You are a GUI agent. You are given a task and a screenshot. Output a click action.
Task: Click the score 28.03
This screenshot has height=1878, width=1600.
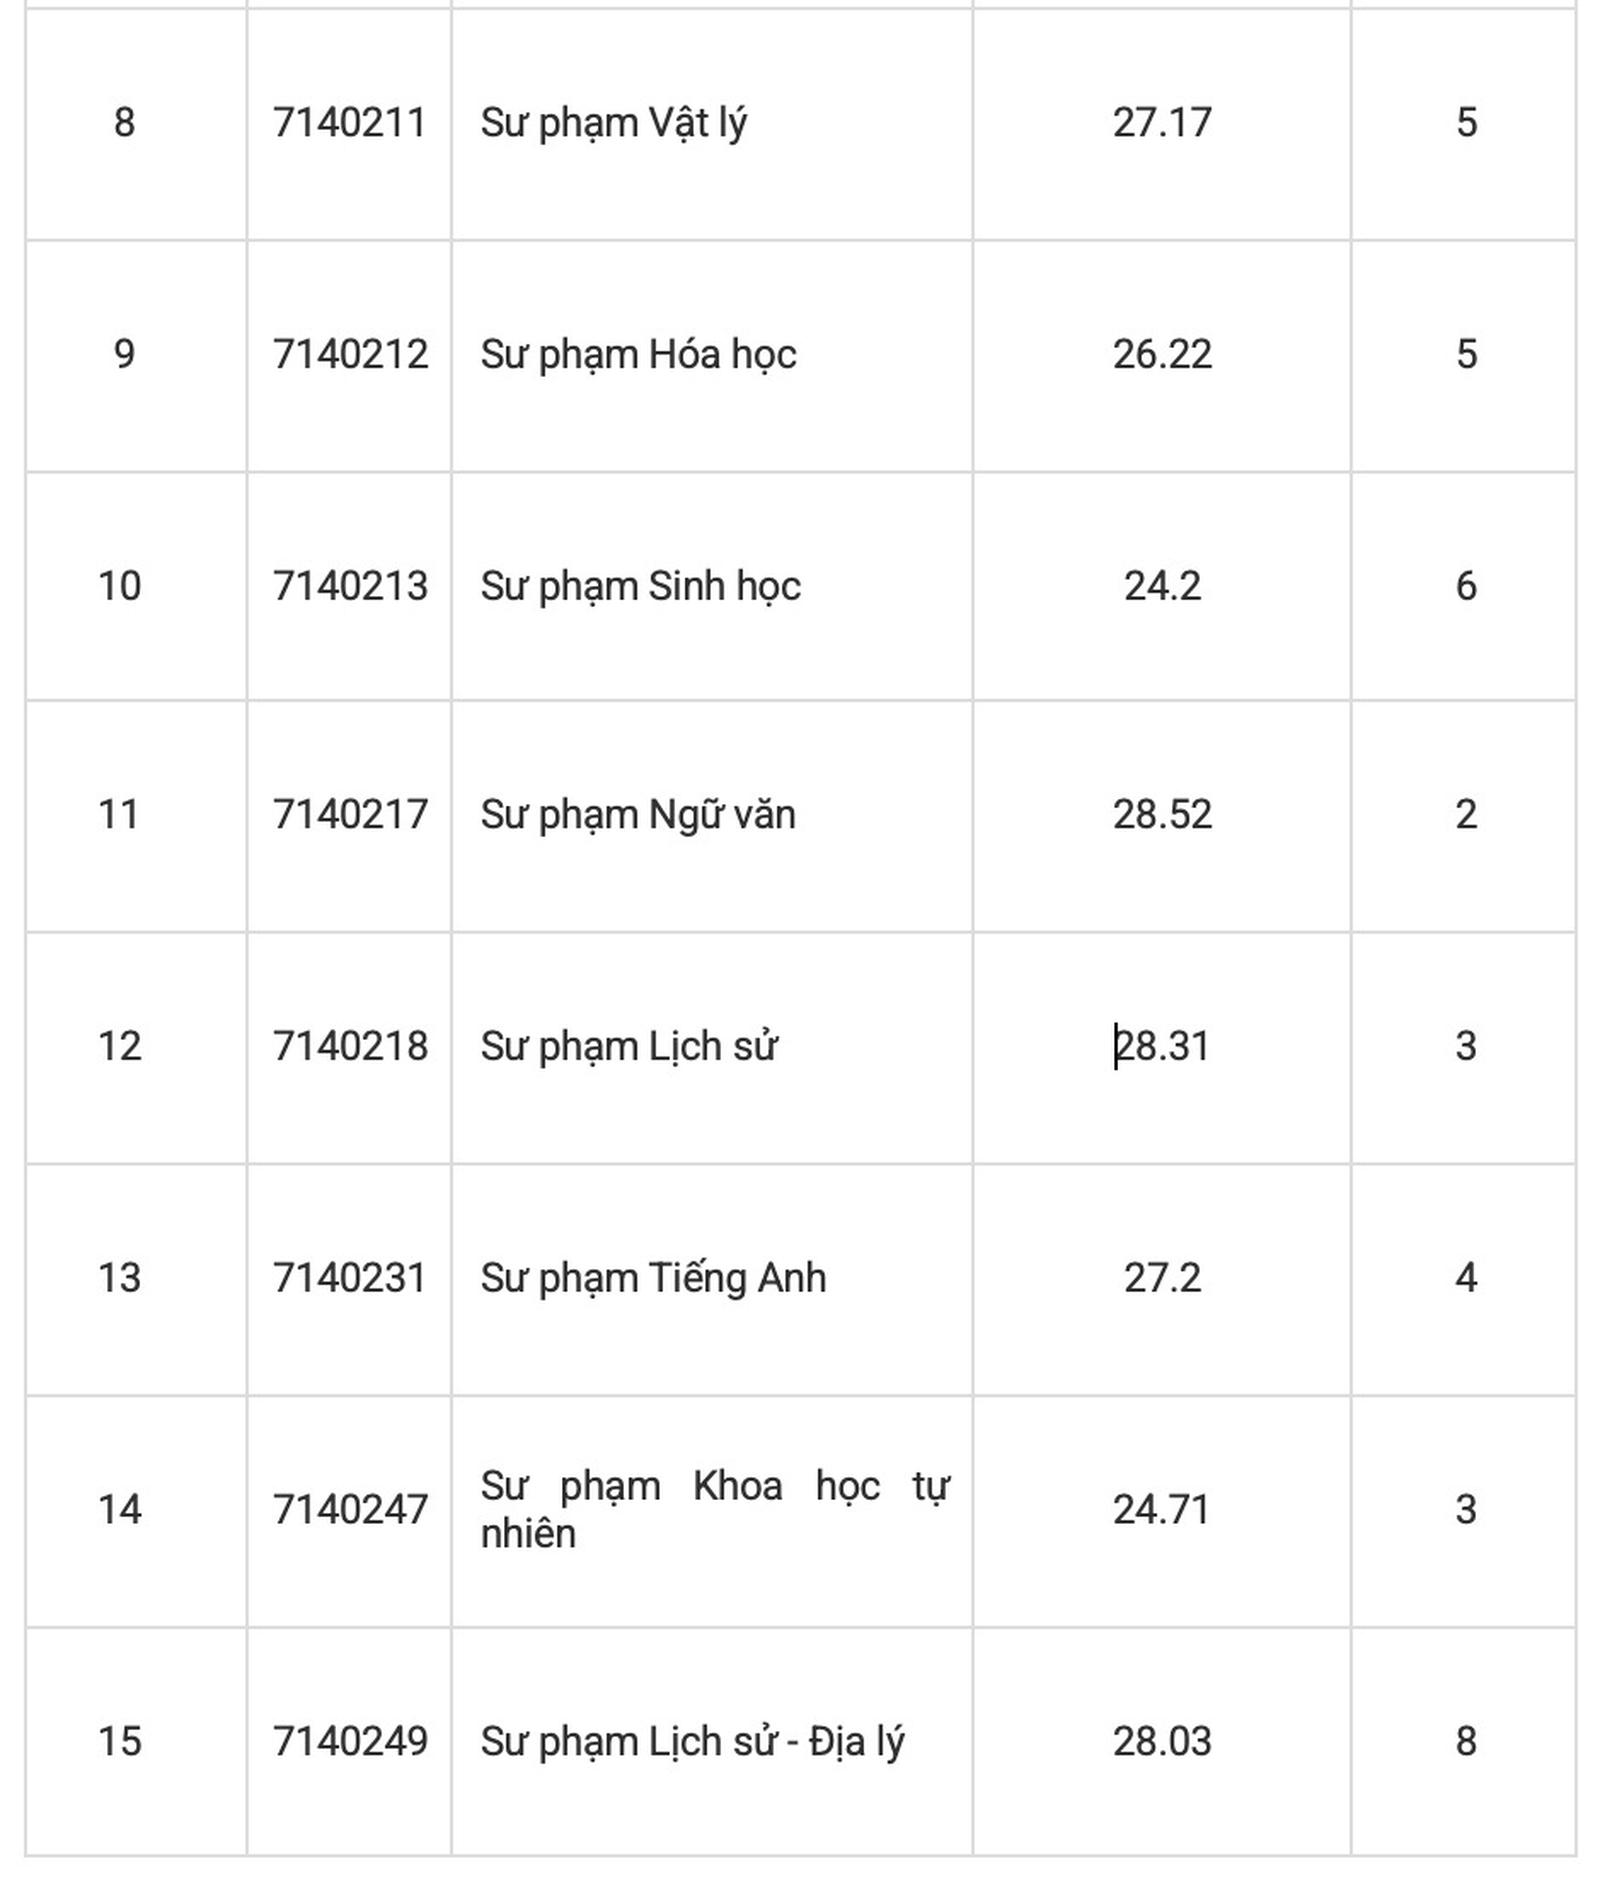pyautogui.click(x=1161, y=1742)
